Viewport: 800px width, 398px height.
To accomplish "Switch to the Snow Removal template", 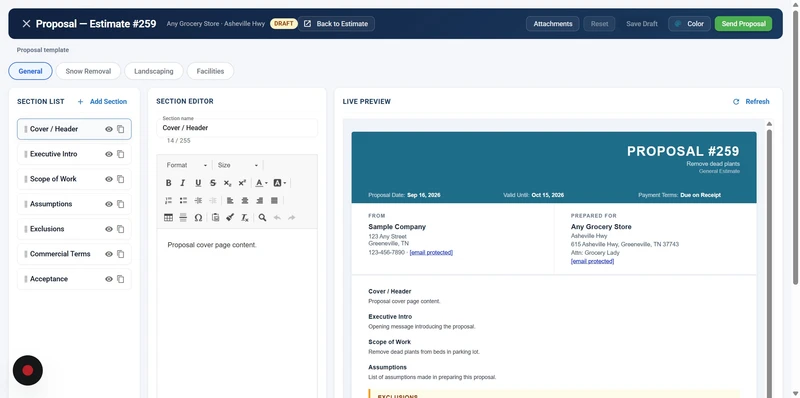I will 88,71.
